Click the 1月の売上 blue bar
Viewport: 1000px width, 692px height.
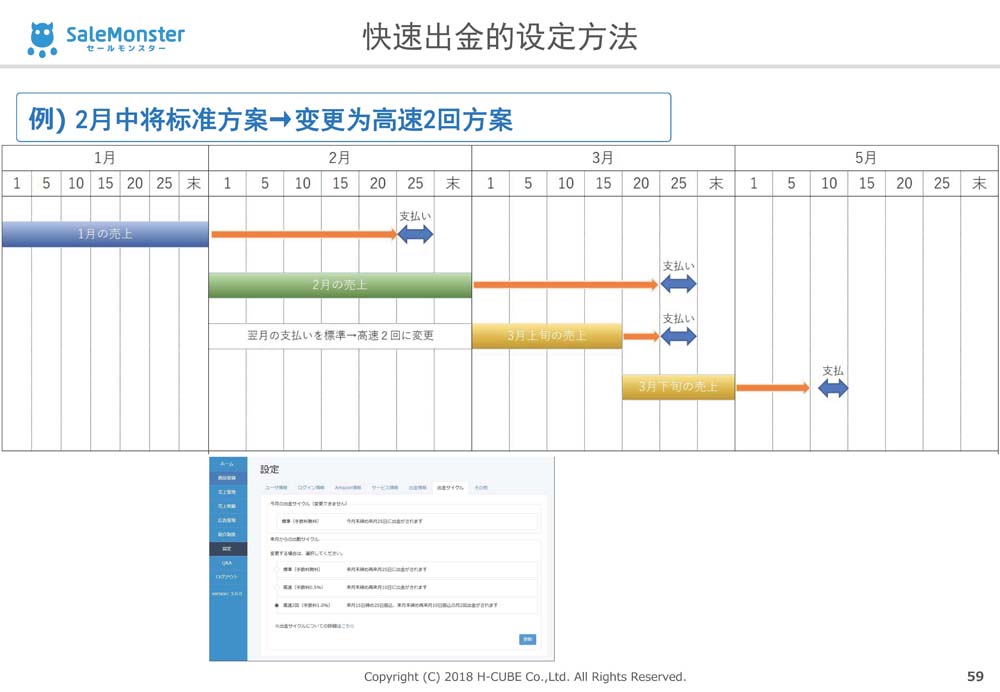[x=105, y=234]
